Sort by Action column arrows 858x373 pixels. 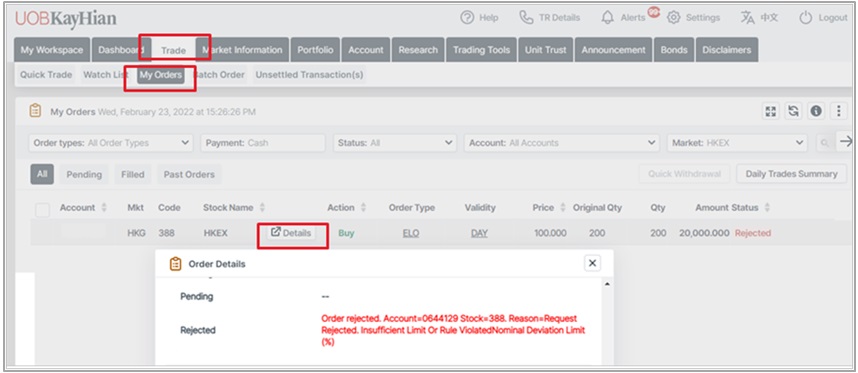[363, 208]
